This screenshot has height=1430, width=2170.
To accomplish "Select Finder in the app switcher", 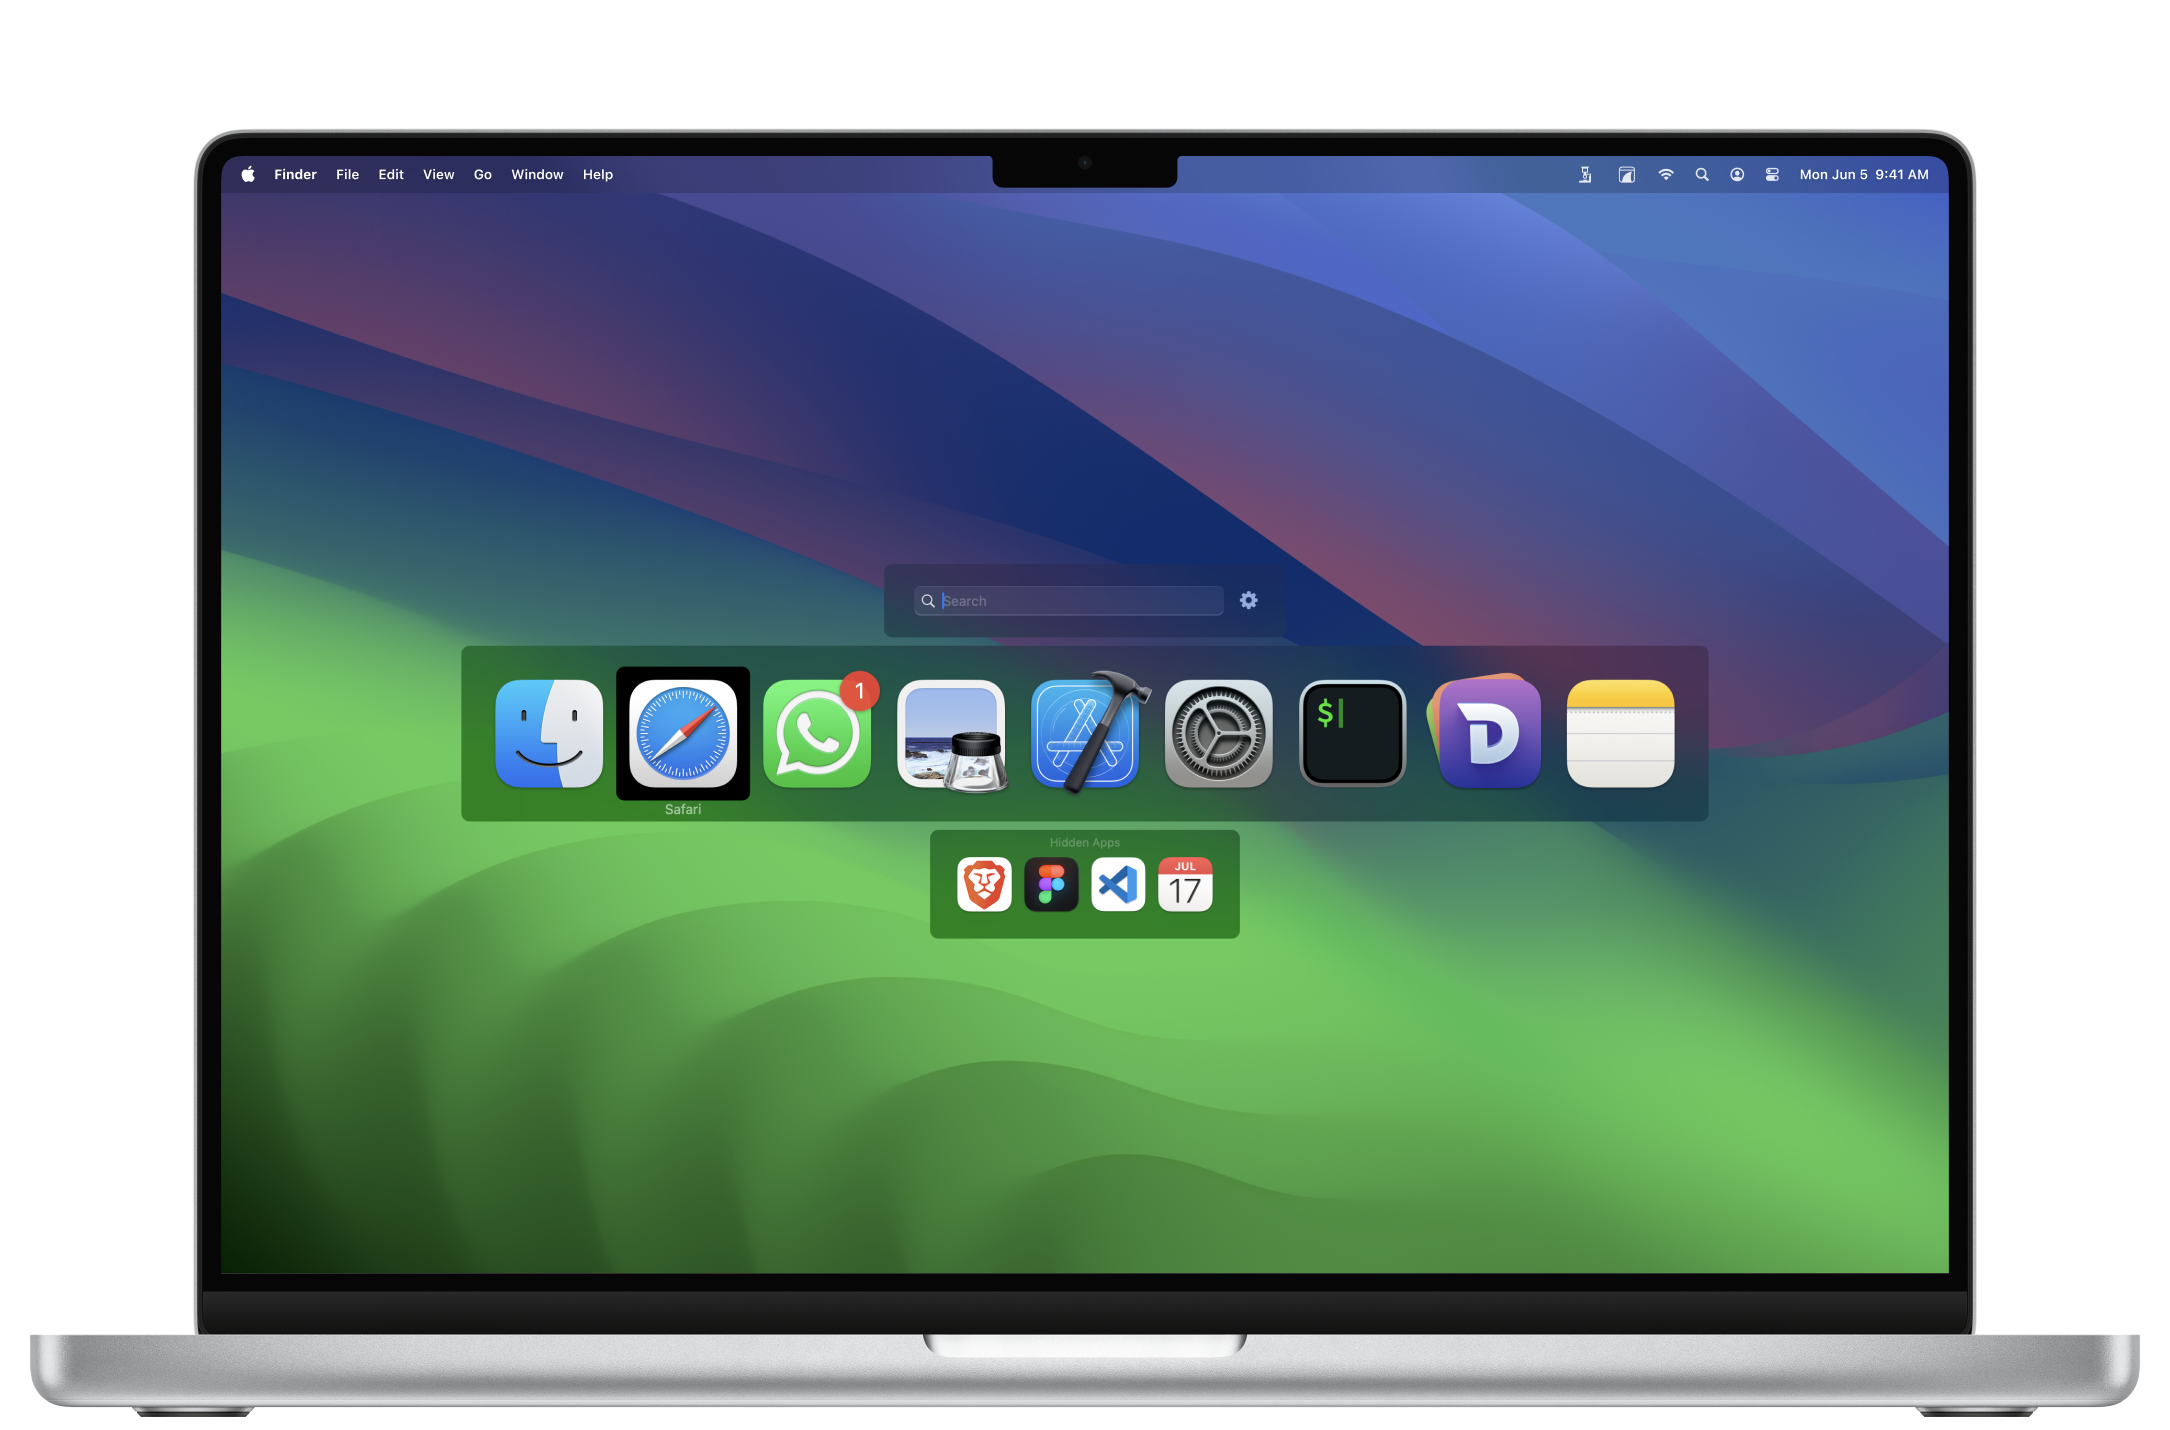I will pyautogui.click(x=549, y=734).
